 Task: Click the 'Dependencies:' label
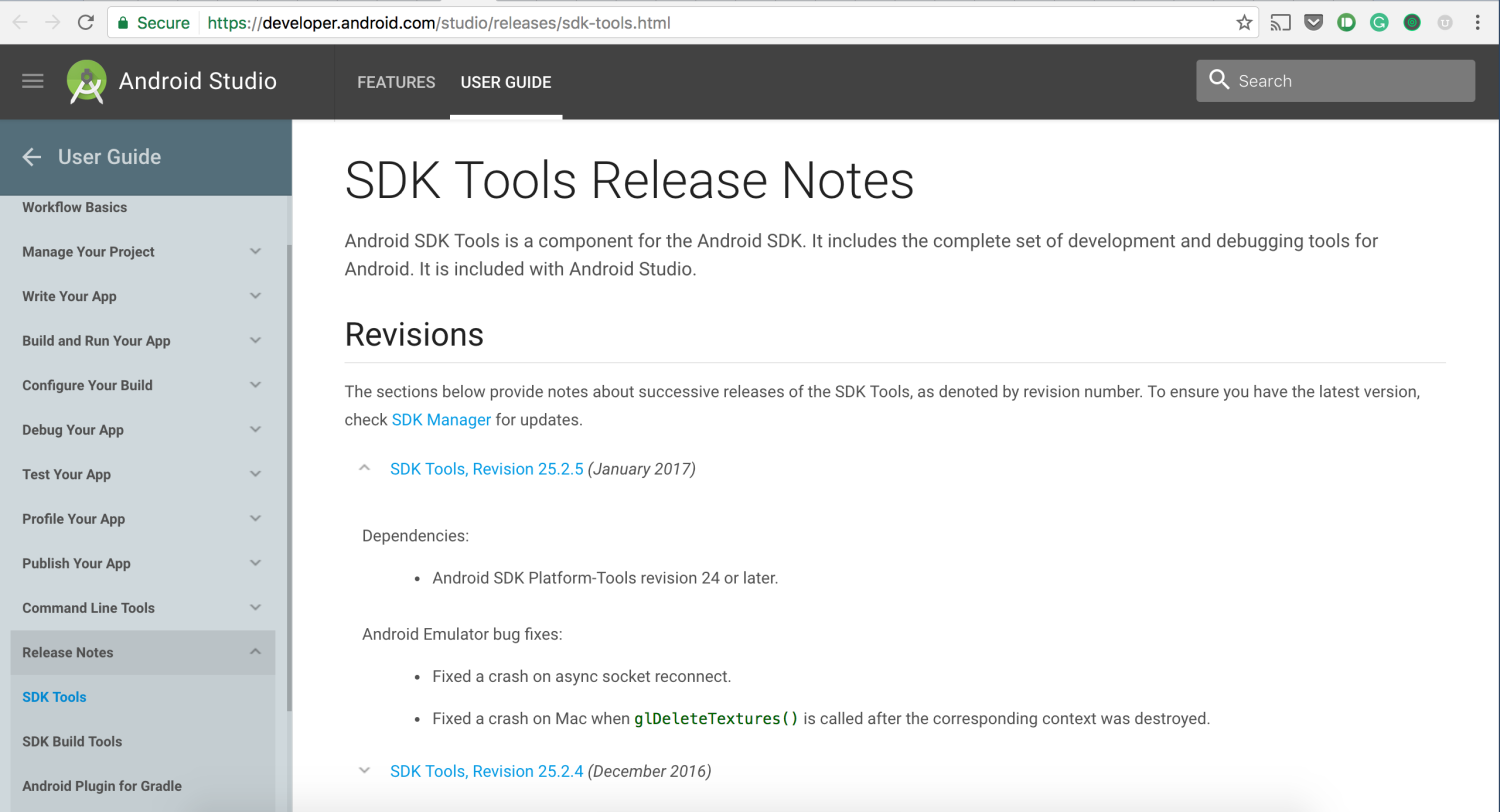click(415, 536)
